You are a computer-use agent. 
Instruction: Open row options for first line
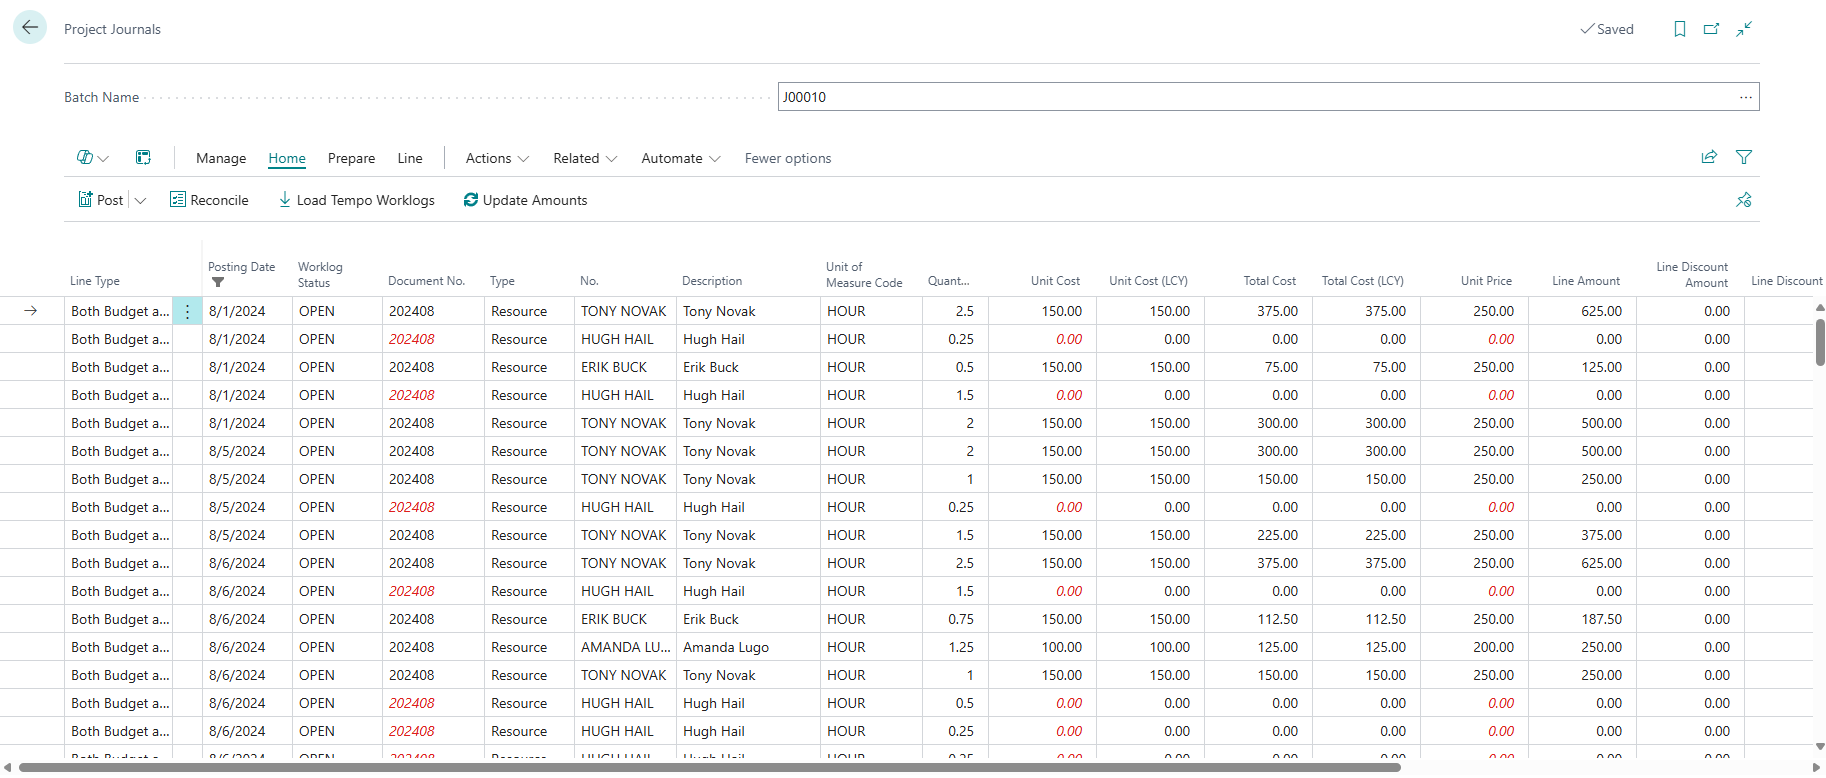187,311
